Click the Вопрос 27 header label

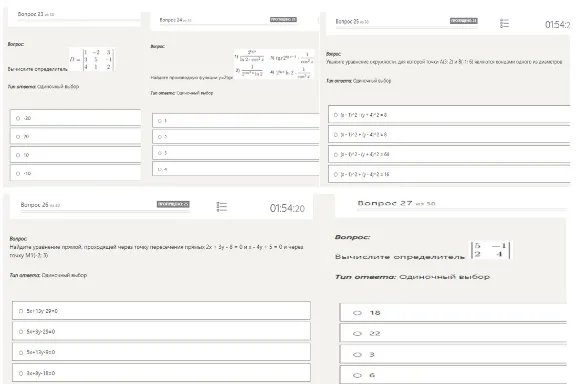tap(396, 203)
